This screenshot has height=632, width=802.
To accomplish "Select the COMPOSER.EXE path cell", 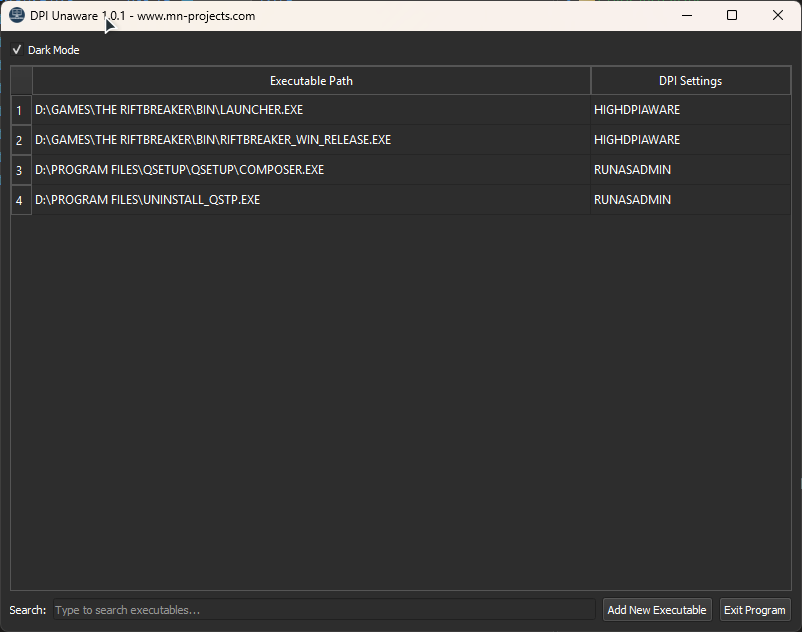I will click(x=311, y=170).
